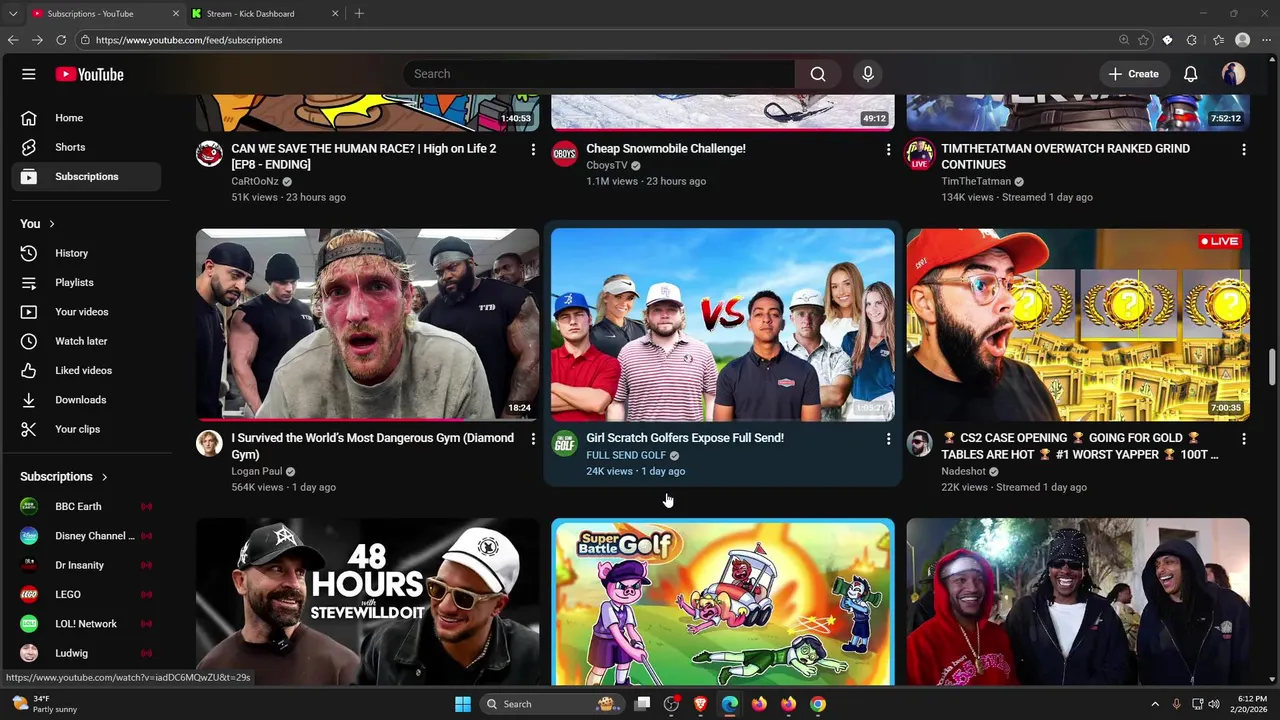Click FULL SEND GOLF channel avatar
The height and width of the screenshot is (720, 1280).
(x=565, y=443)
